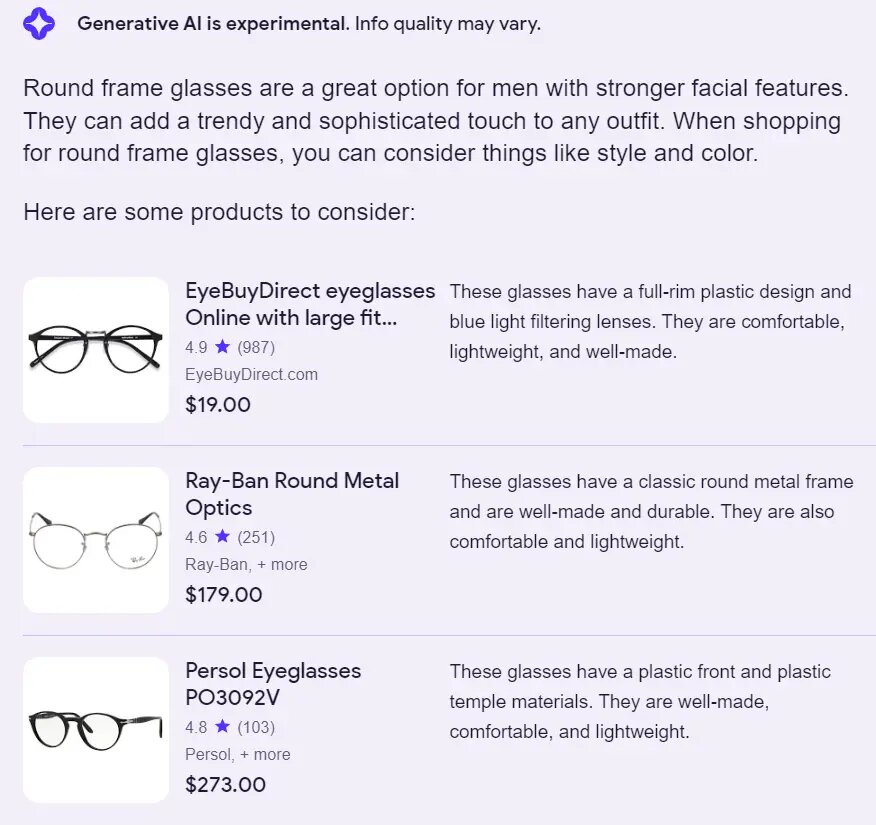Click the Ray-Ban 4.6 rating star

click(222, 537)
